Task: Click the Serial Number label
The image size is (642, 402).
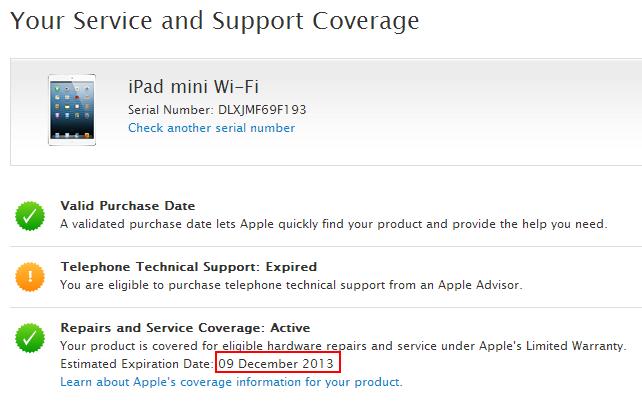Action: (x=170, y=109)
